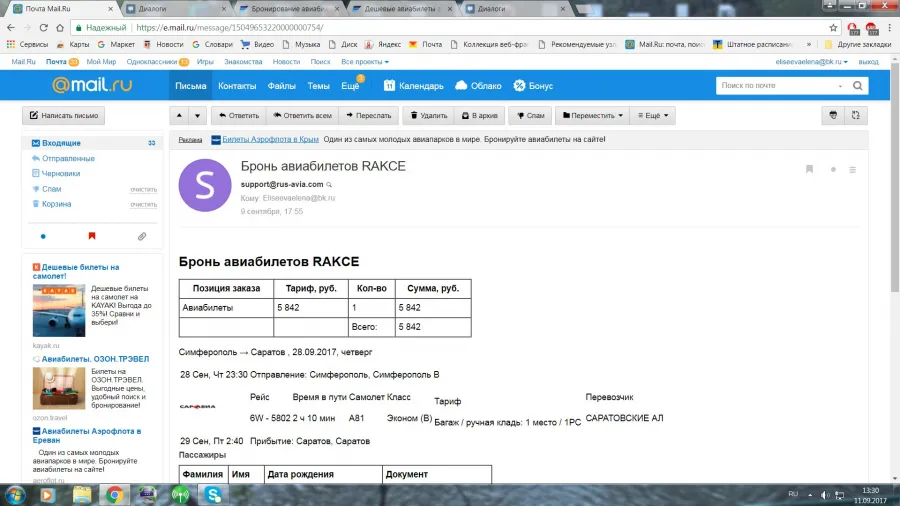Open the Windows Start button
Viewport: 900px width, 506px height.
coord(15,495)
